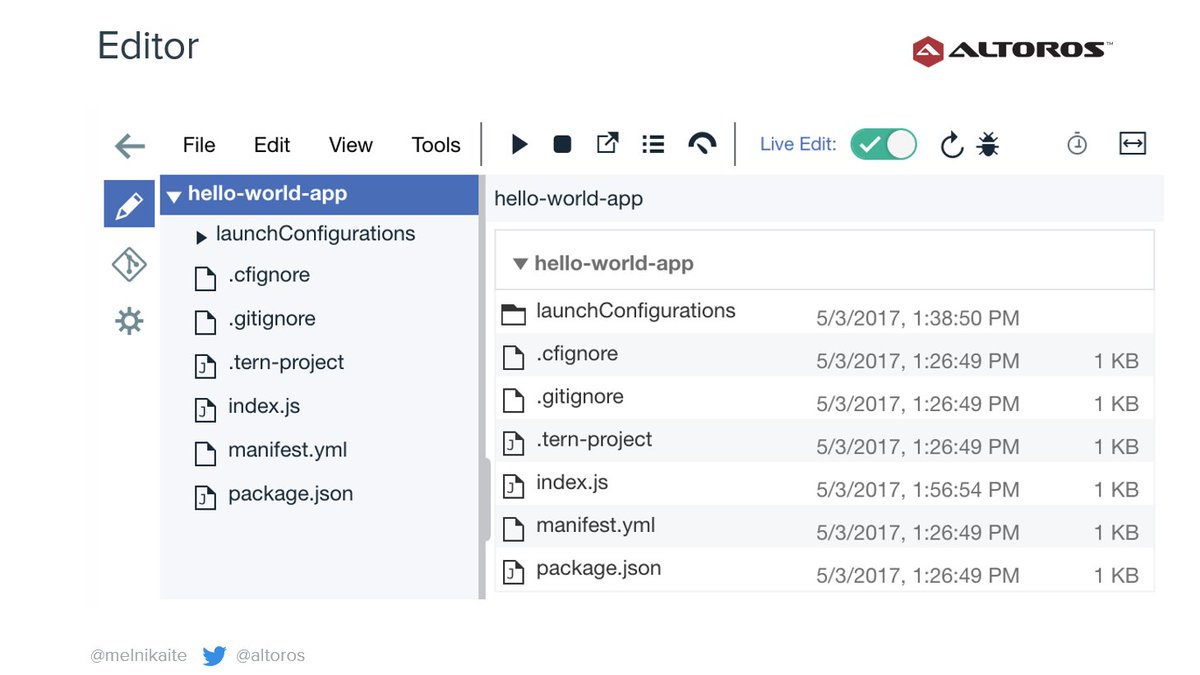The width and height of the screenshot is (1200, 675).
Task: Select .gitignore in the file tree
Action: 272,319
